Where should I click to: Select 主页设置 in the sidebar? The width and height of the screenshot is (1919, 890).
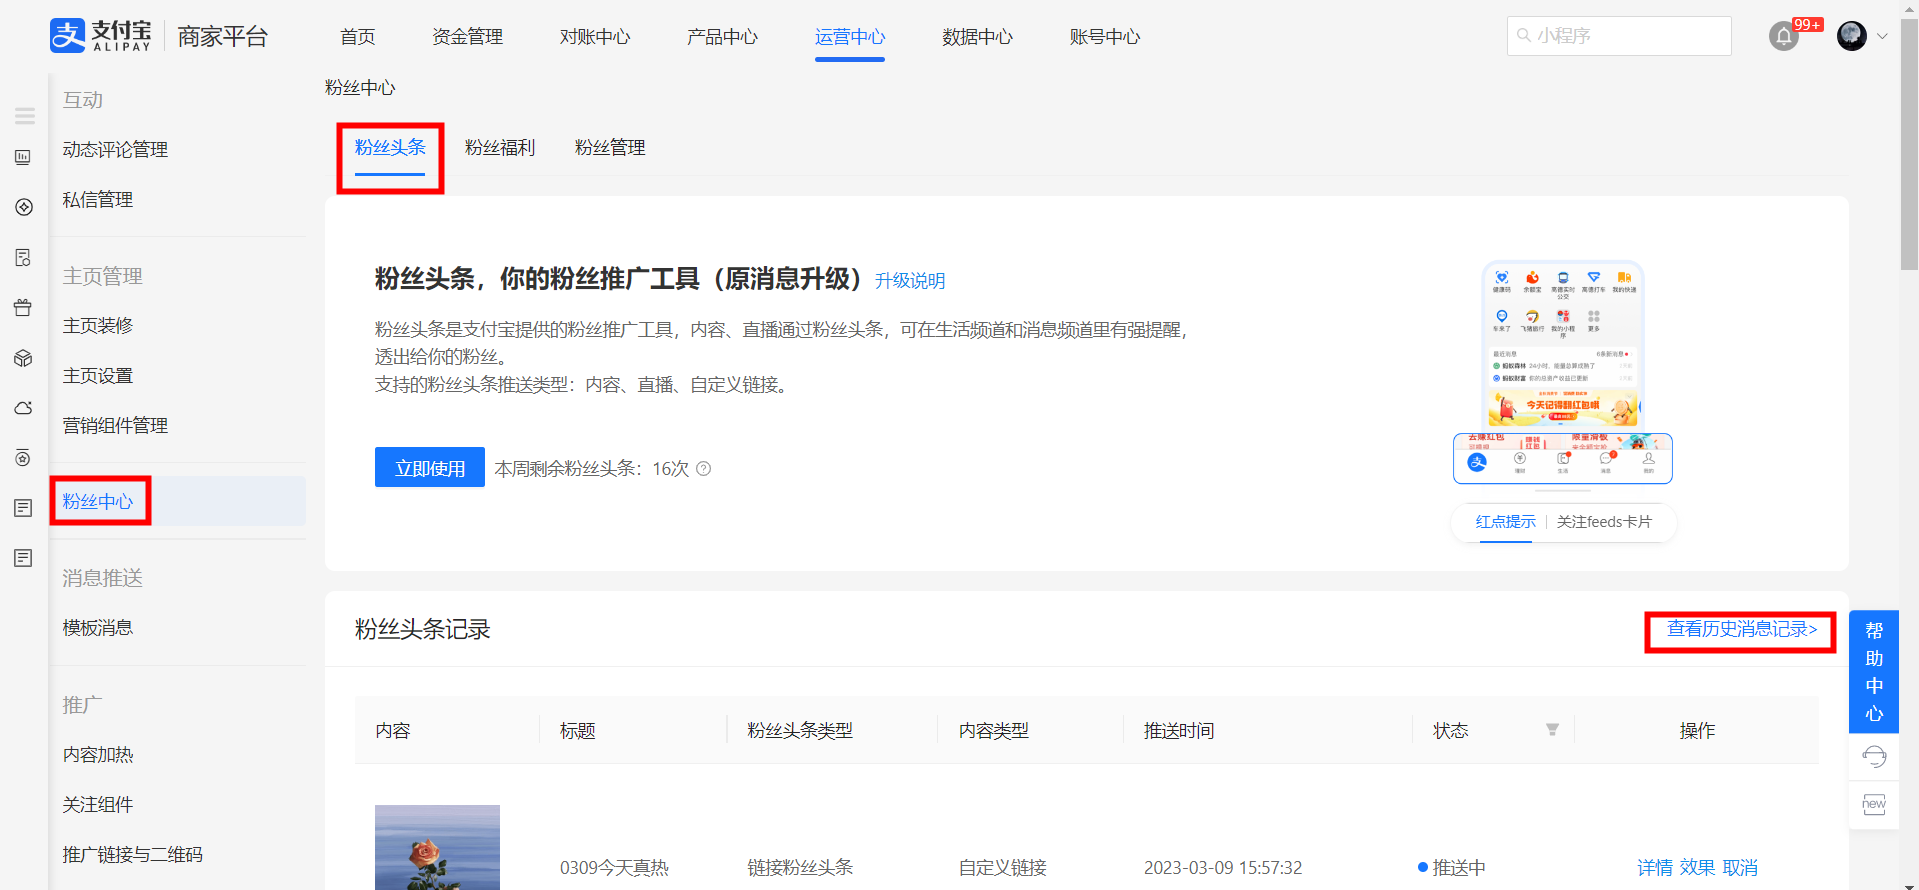[98, 376]
